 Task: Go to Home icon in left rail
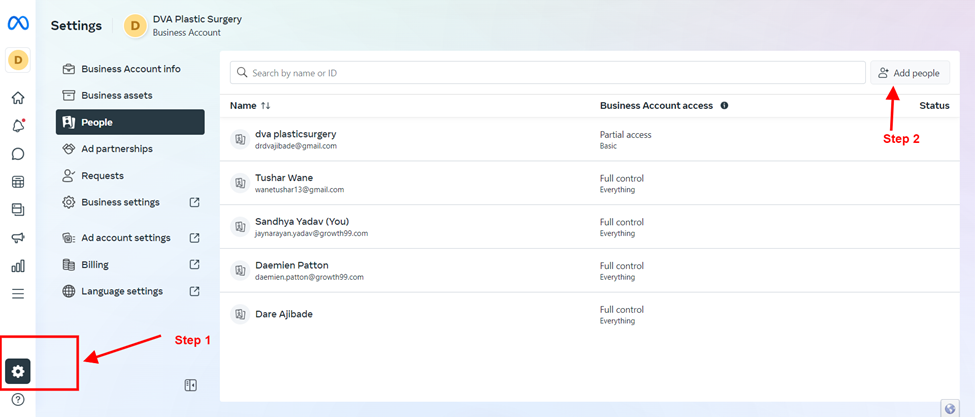18,98
